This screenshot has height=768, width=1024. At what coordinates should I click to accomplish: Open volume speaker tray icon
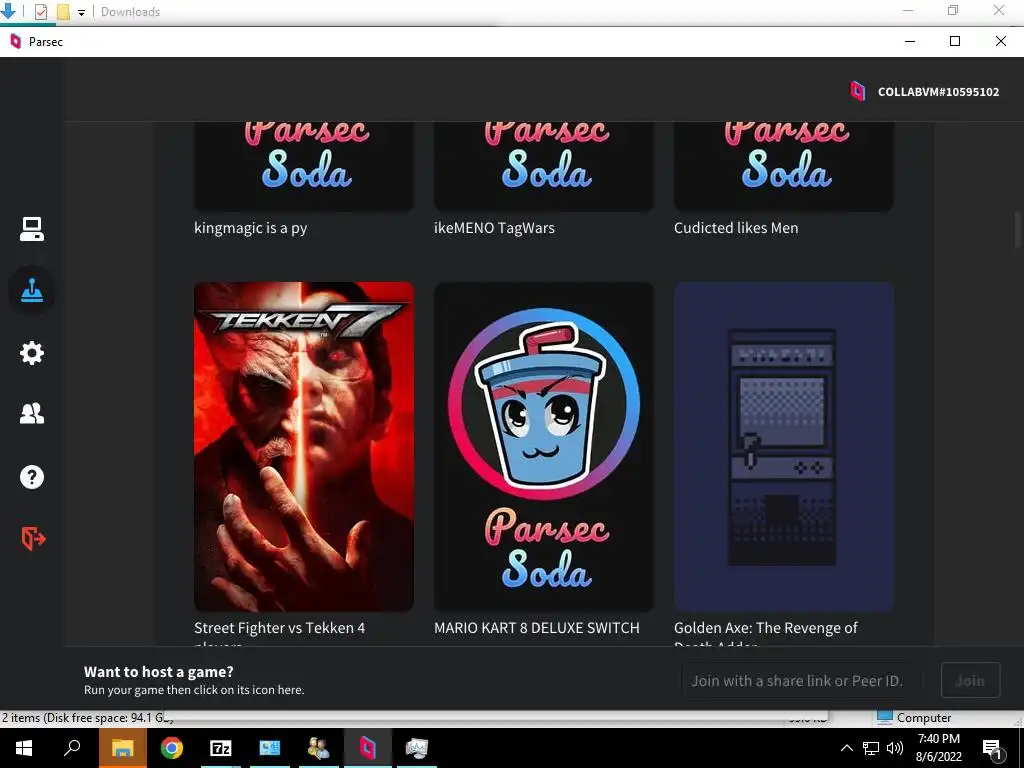coord(895,748)
